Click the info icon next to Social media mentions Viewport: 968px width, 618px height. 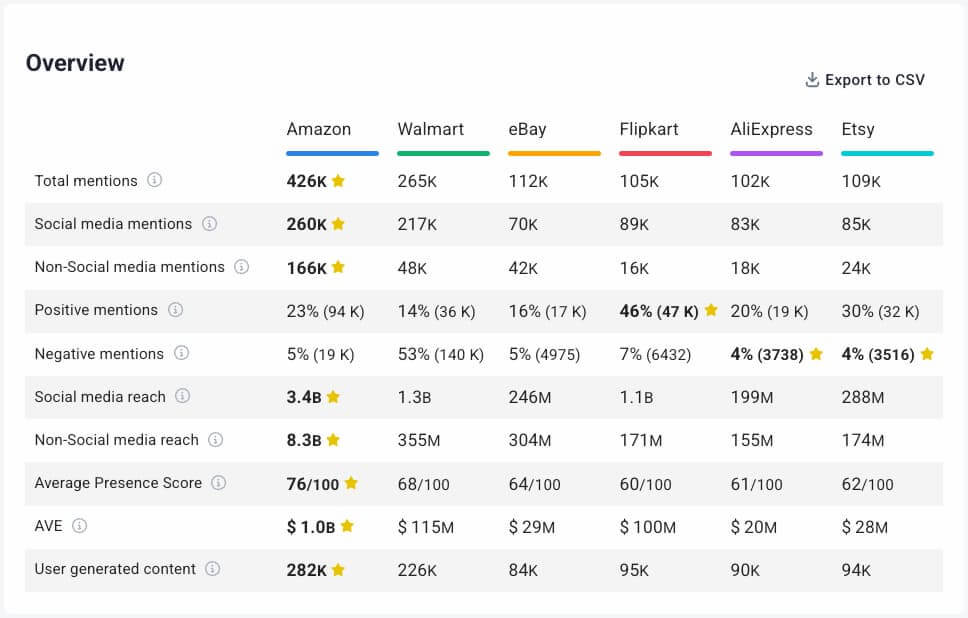[209, 224]
